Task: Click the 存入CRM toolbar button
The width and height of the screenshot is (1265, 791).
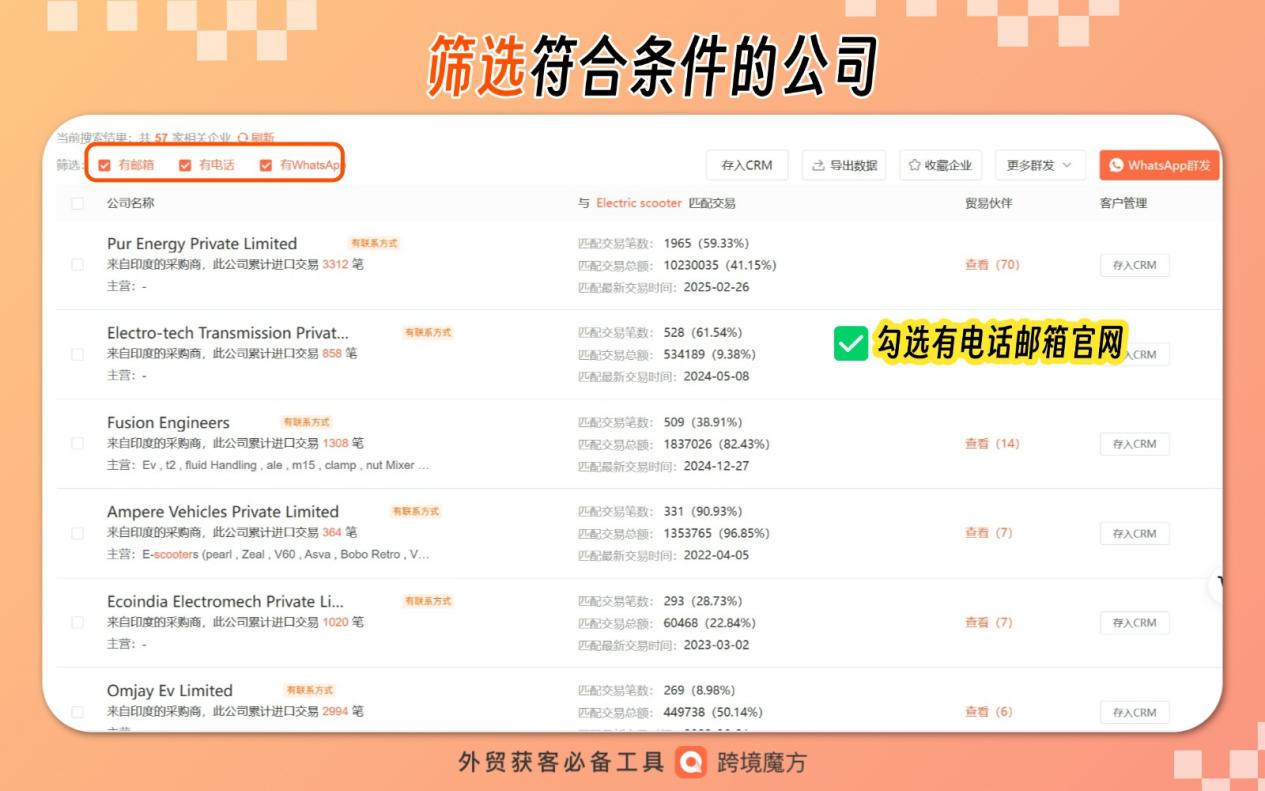Action: coord(747,165)
